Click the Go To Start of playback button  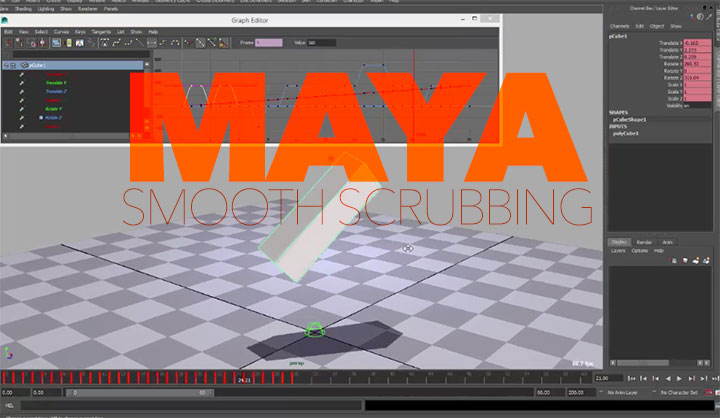(631, 378)
